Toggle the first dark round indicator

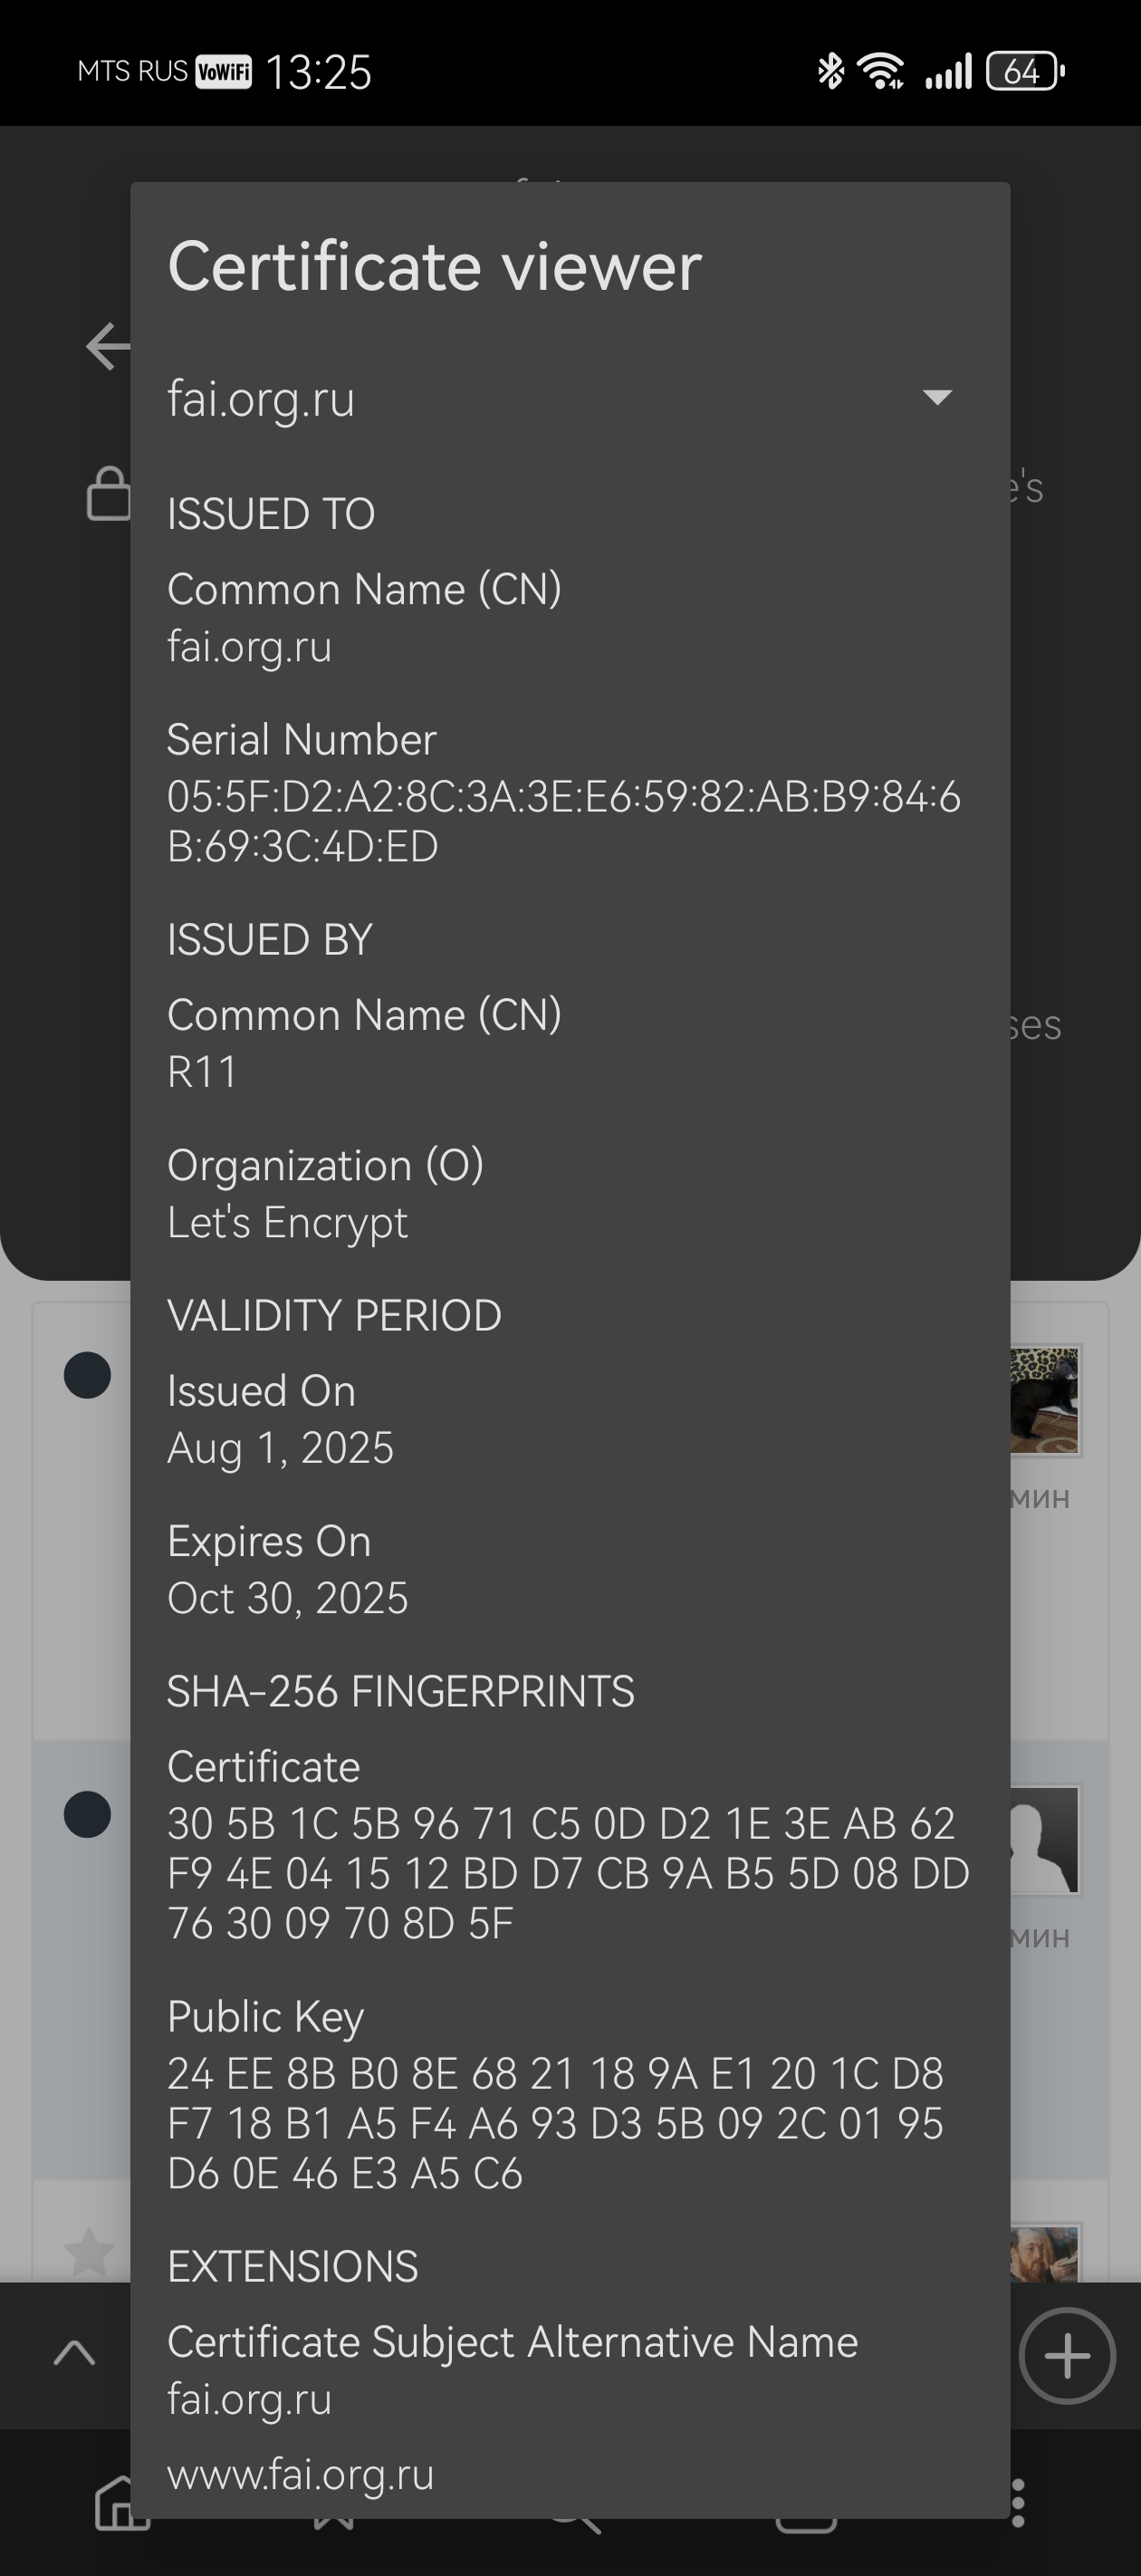coord(87,1376)
